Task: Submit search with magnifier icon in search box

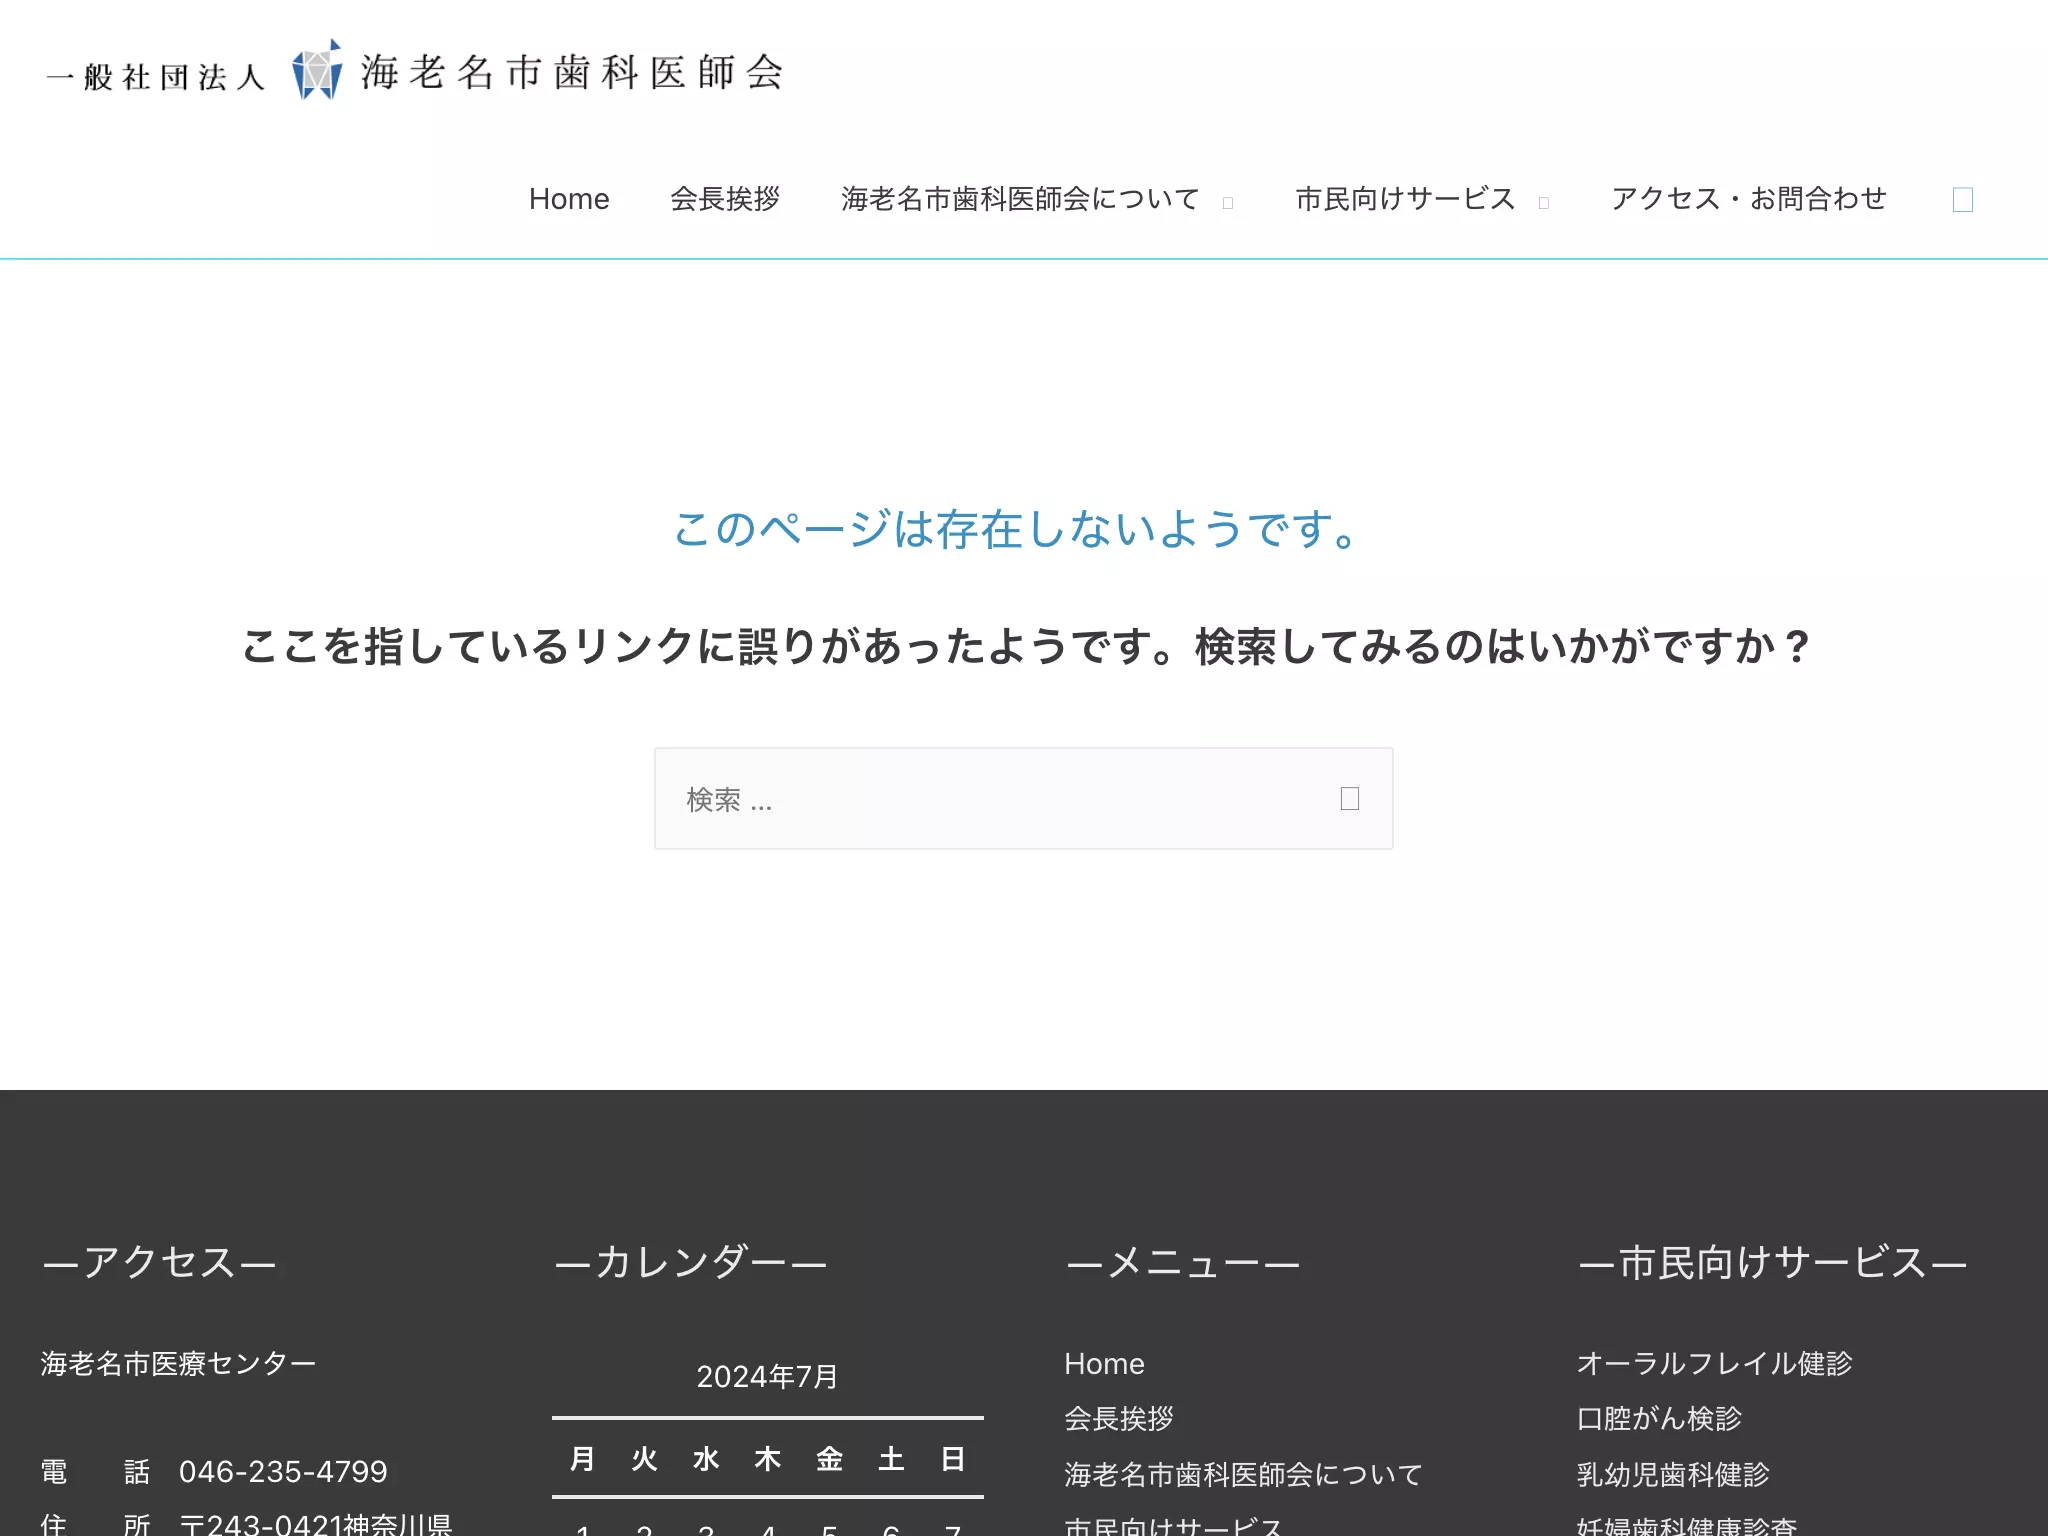Action: point(1349,799)
